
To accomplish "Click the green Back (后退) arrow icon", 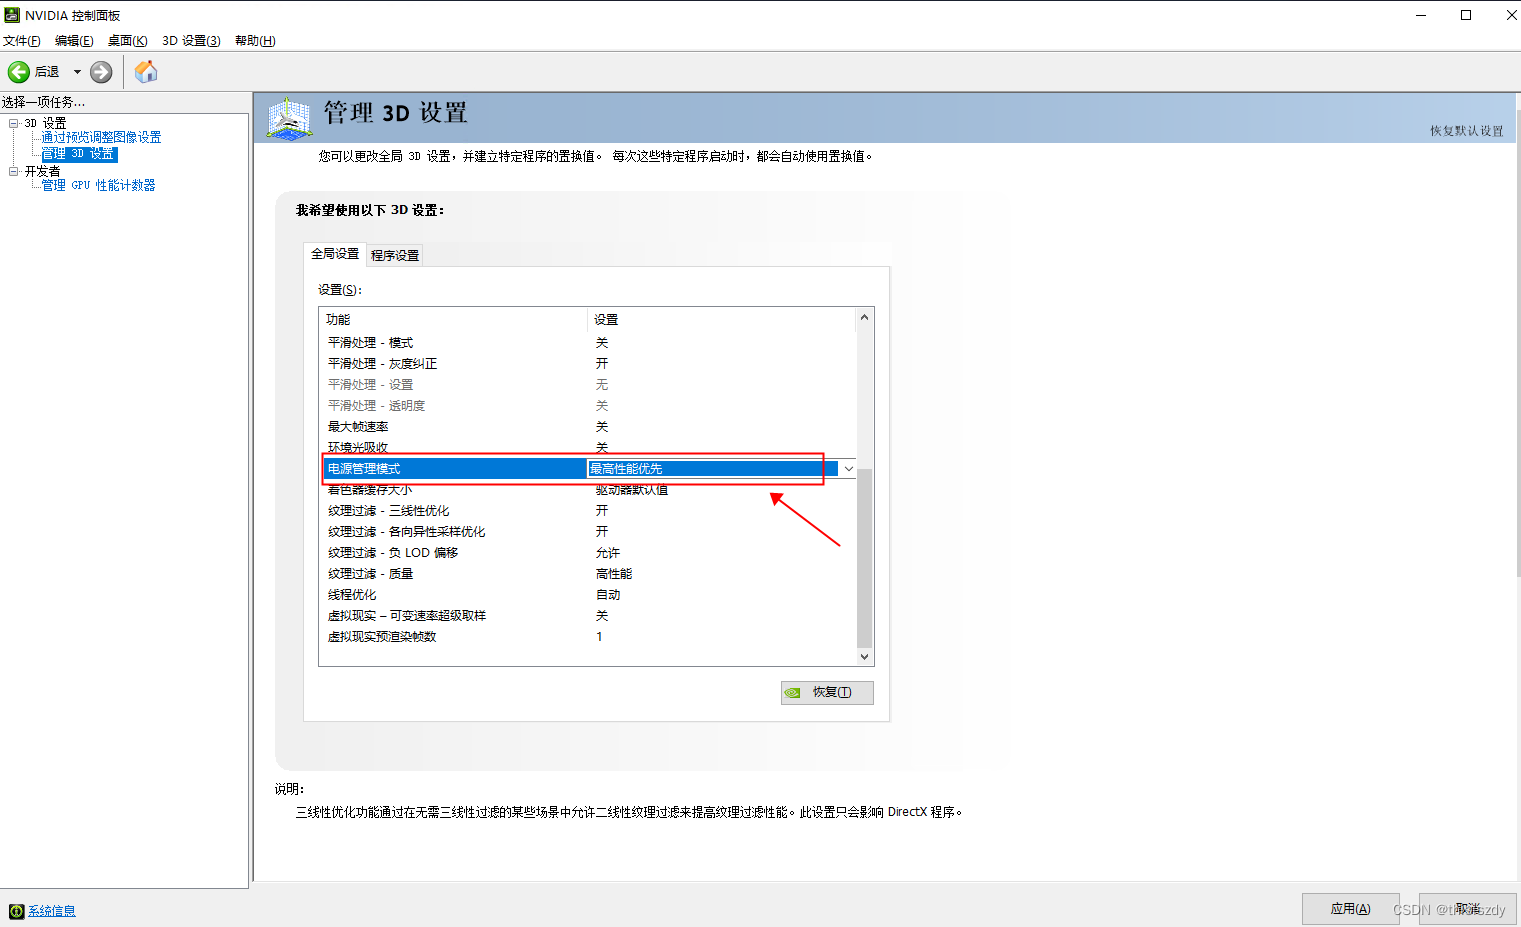I will [x=19, y=72].
